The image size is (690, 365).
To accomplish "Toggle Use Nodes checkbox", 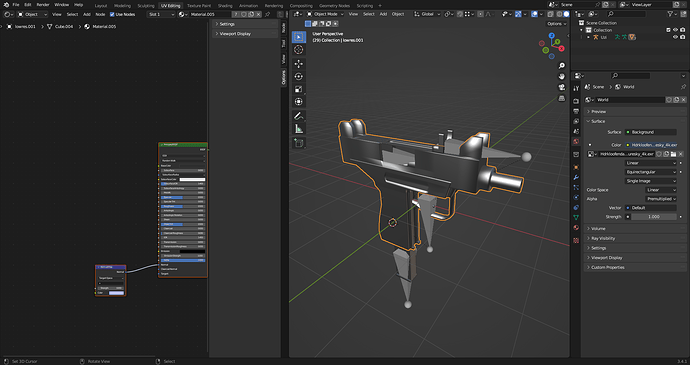I will click(112, 14).
